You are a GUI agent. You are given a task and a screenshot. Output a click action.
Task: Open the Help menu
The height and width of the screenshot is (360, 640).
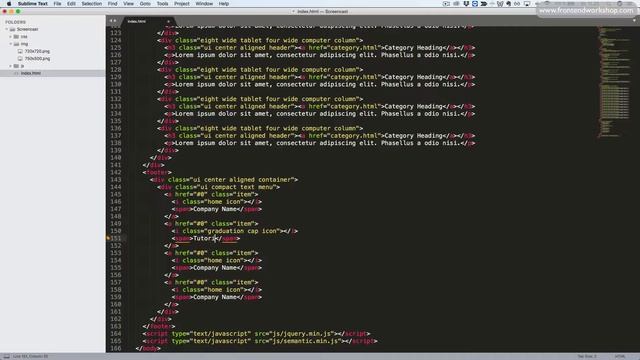(x=223, y=4)
